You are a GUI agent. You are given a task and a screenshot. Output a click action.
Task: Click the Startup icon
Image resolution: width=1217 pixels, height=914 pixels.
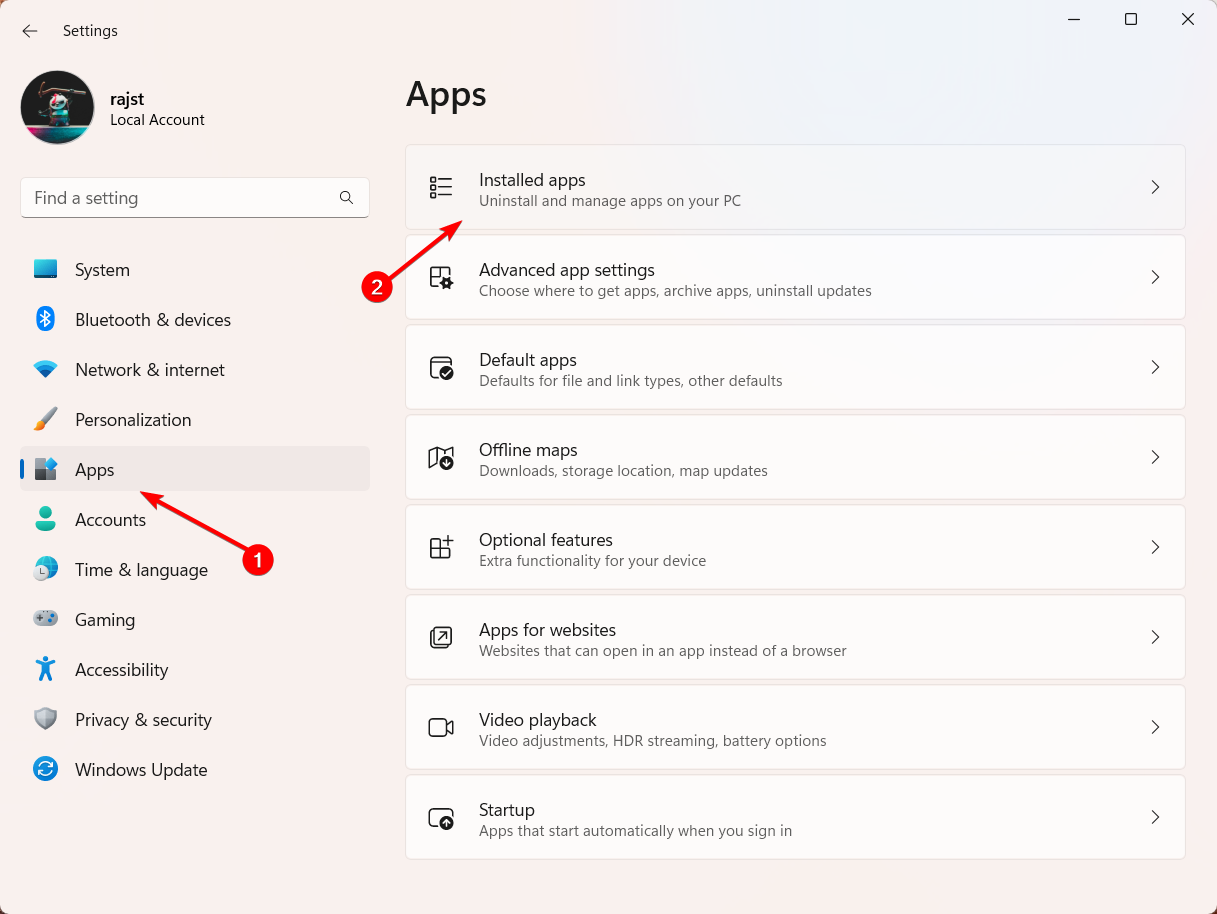(440, 817)
